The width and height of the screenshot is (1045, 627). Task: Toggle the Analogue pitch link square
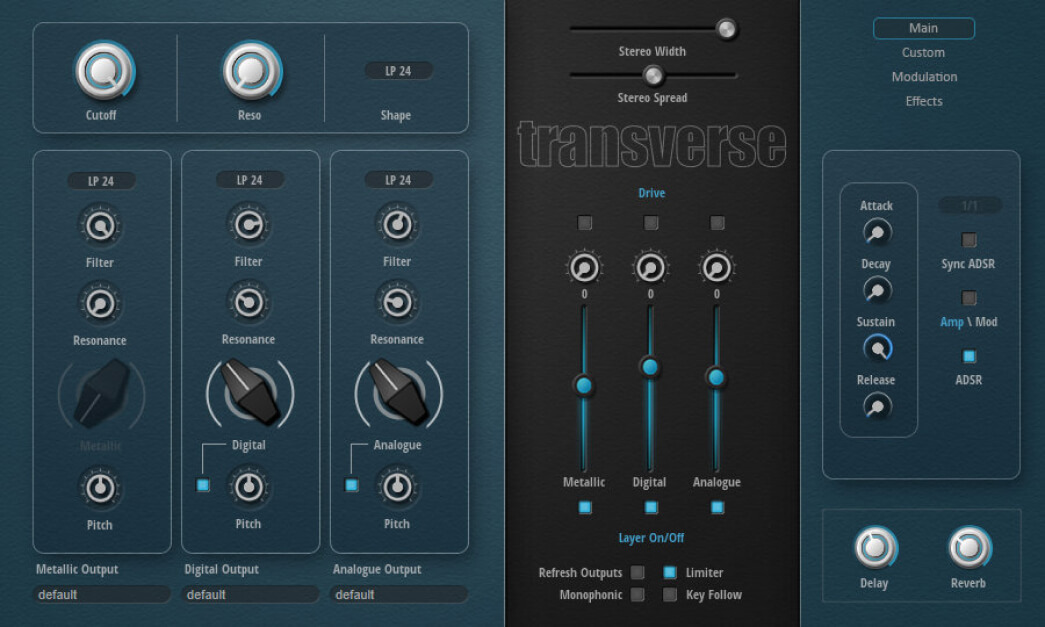coord(352,485)
